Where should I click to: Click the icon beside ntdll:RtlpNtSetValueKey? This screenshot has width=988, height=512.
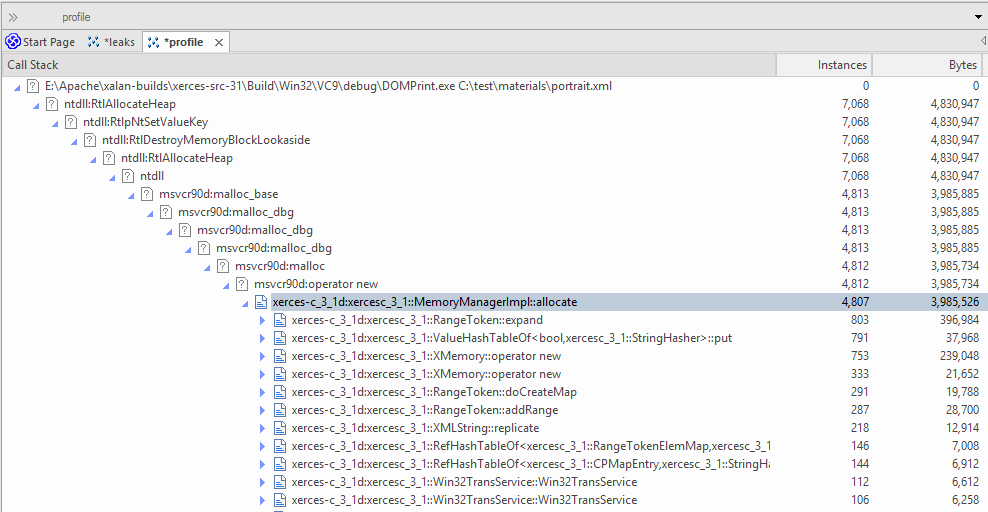pyautogui.click(x=71, y=122)
